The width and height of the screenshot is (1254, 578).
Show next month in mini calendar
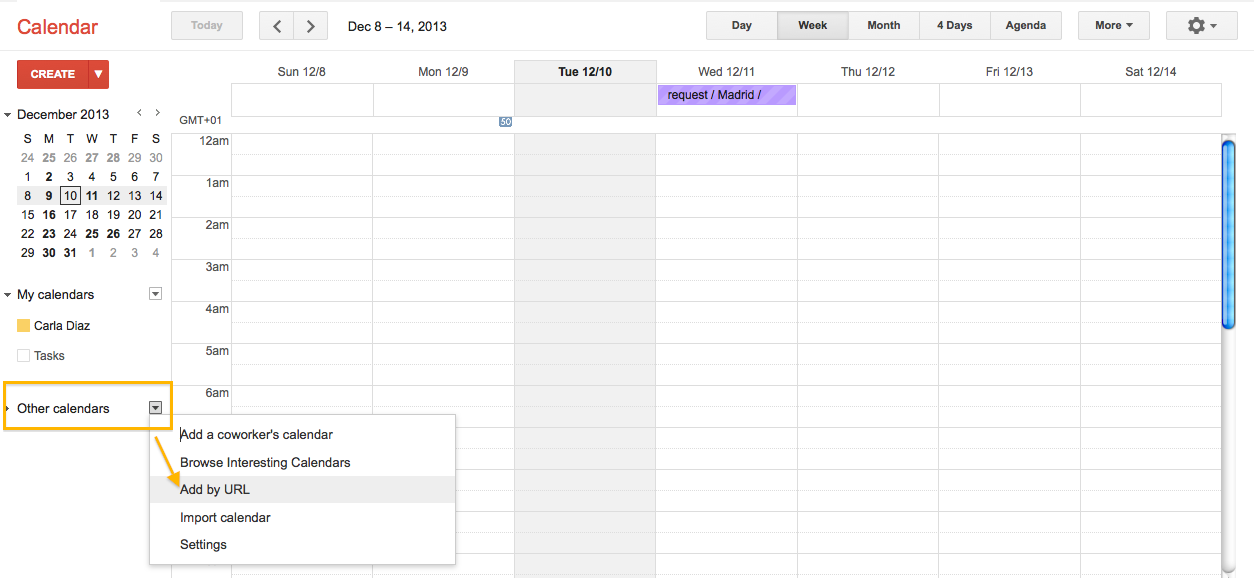(157, 113)
